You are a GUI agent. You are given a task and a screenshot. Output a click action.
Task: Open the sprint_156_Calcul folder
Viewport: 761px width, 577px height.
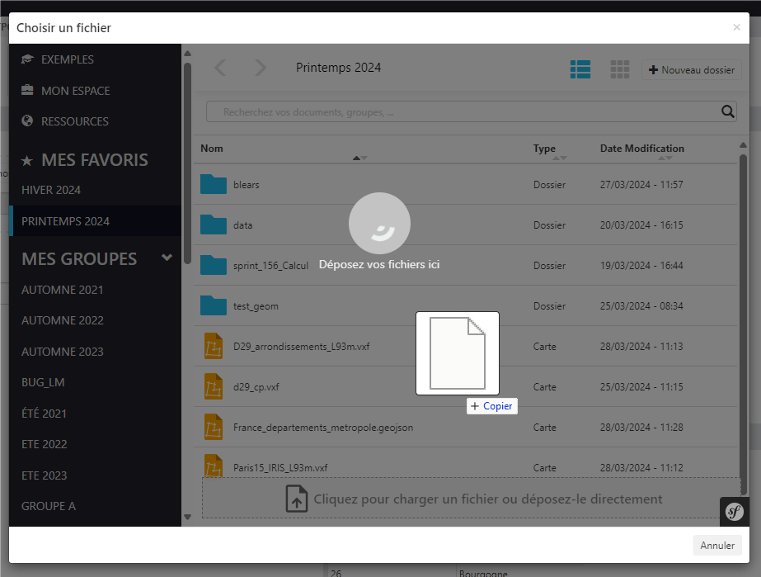(270, 266)
